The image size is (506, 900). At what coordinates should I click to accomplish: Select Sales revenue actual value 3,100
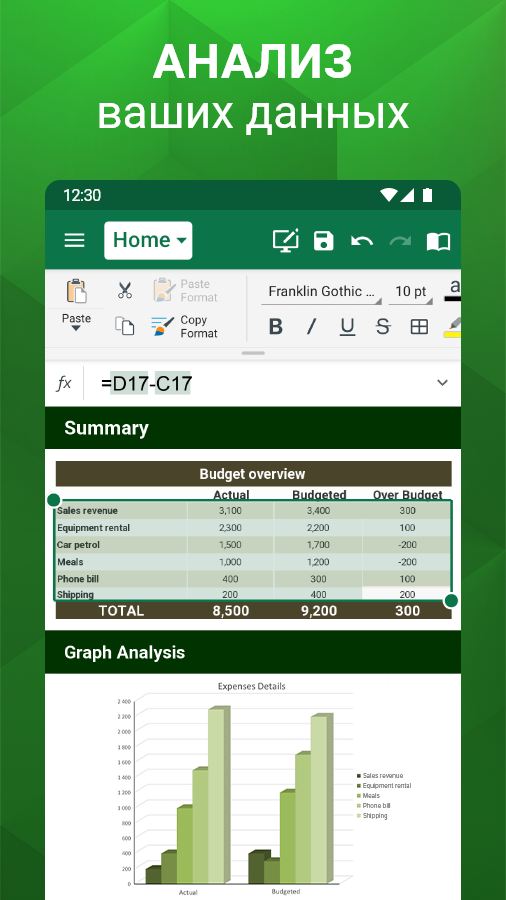231,511
